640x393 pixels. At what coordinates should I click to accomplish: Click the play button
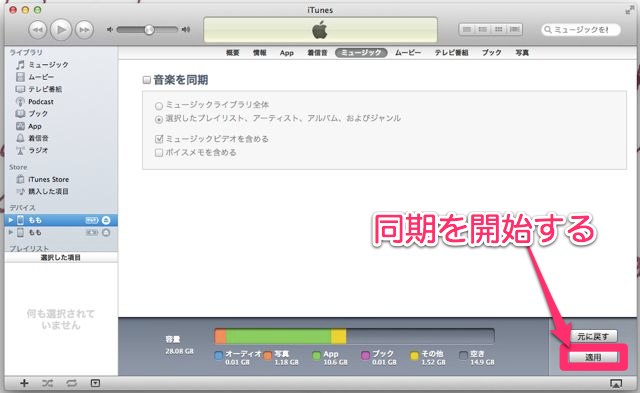[x=61, y=30]
